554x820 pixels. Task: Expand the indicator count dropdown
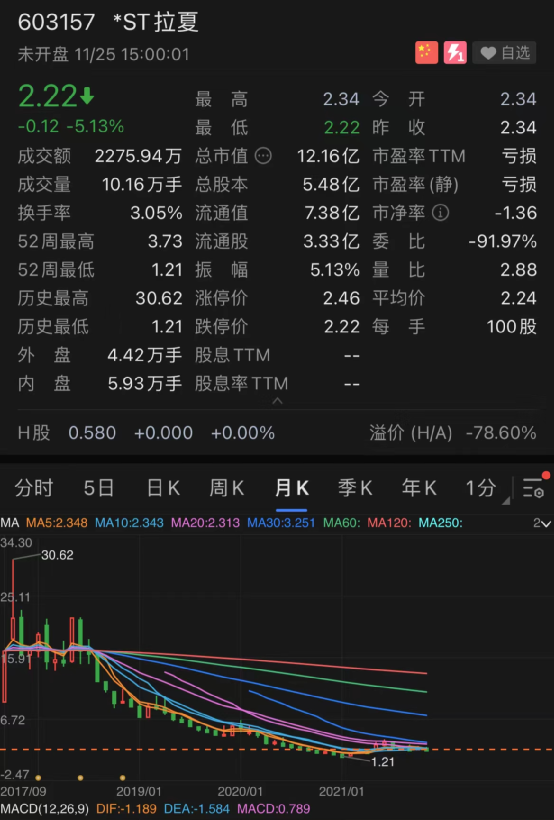click(542, 523)
